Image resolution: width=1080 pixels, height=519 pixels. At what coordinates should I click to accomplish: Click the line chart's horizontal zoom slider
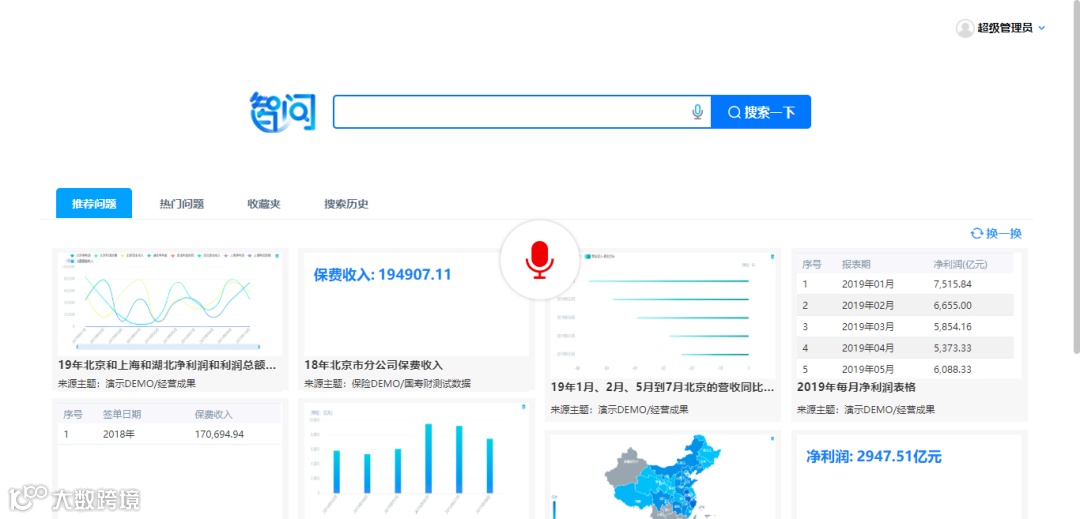coord(167,346)
